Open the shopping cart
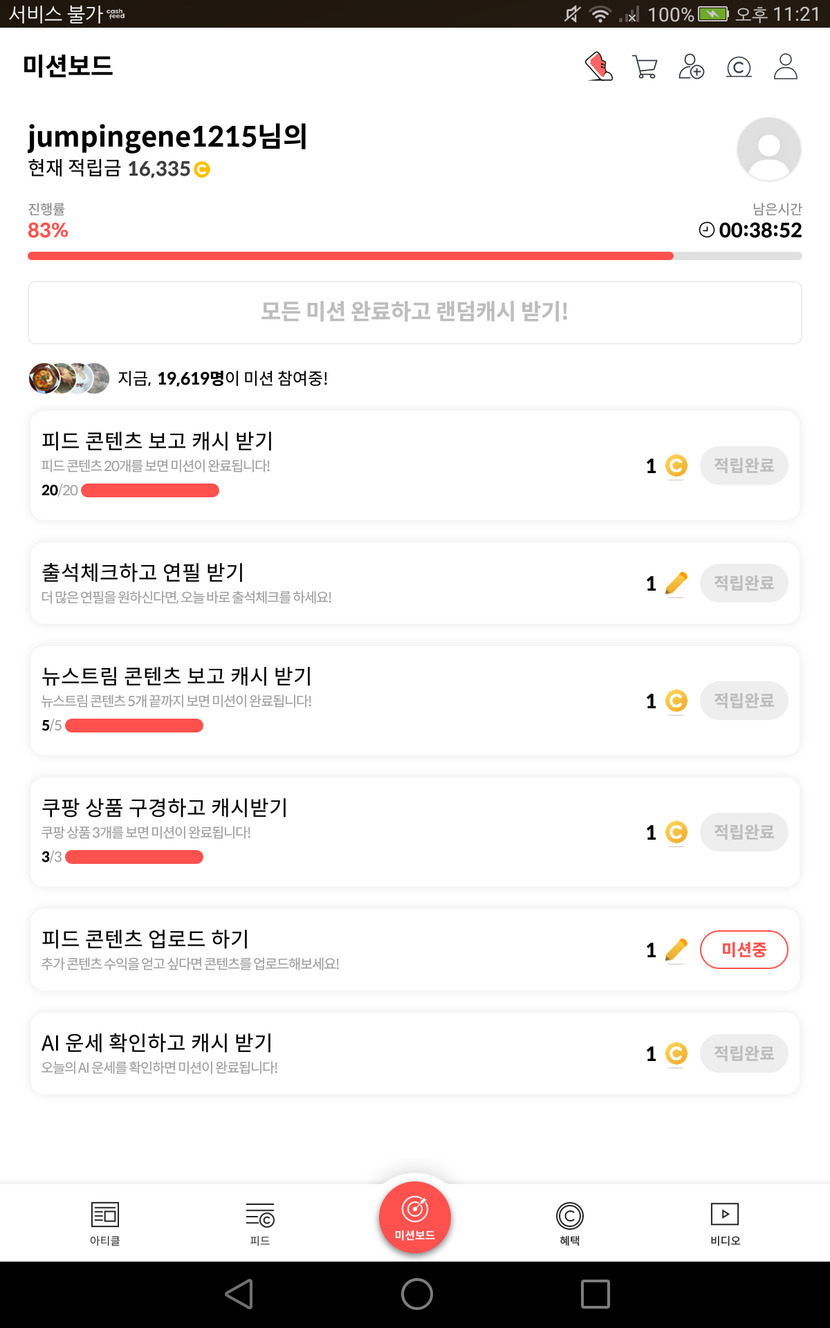 [645, 67]
